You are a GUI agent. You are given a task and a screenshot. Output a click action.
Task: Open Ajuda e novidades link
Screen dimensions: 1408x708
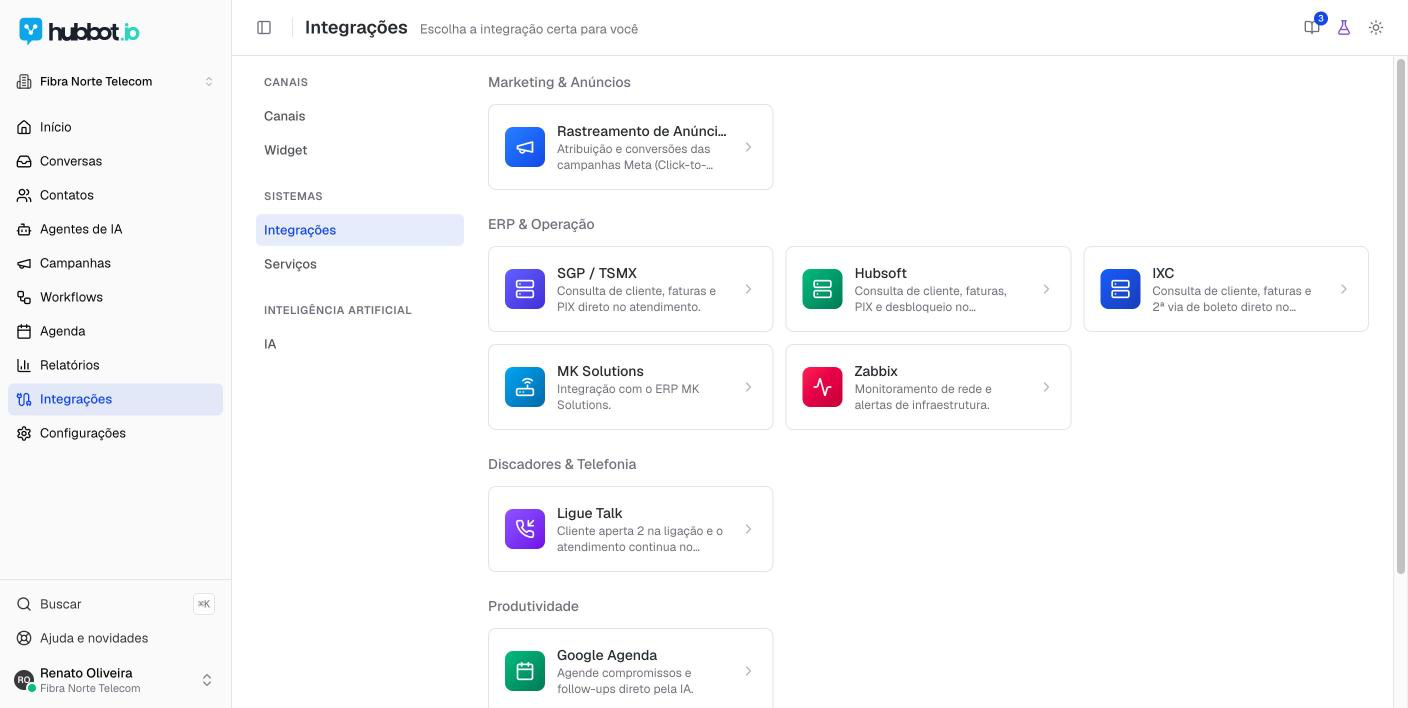pyautogui.click(x=115, y=638)
